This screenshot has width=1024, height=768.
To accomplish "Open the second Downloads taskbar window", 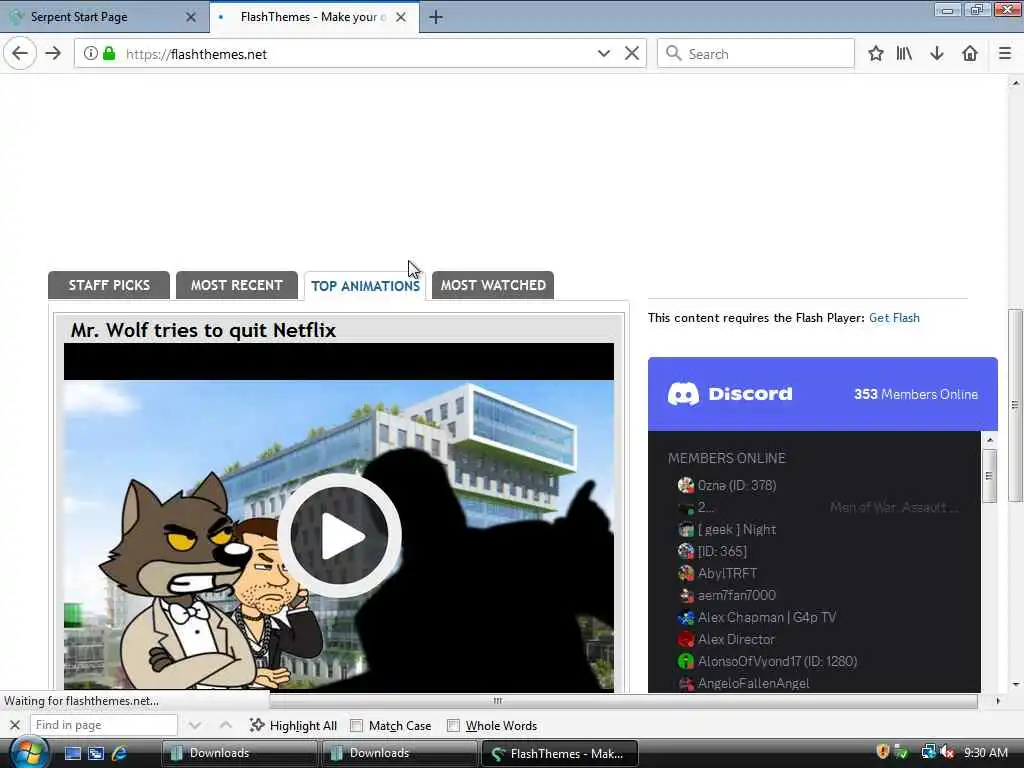I will (x=399, y=753).
